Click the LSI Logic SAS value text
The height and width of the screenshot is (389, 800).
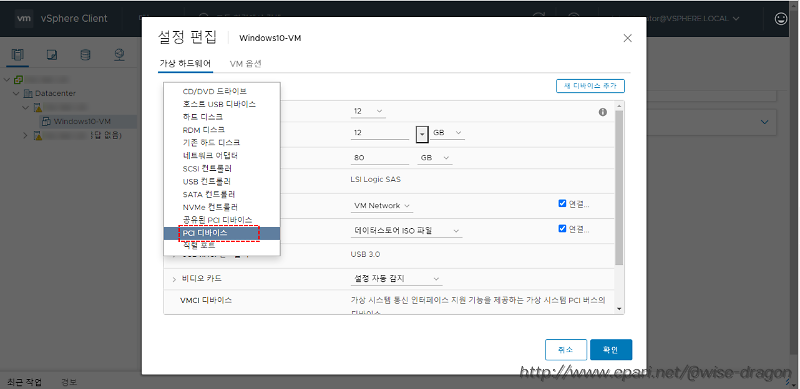click(x=376, y=180)
